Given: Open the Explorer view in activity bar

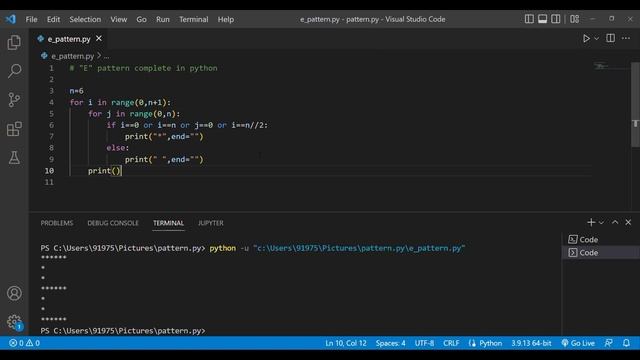Looking at the screenshot, I should point(14,42).
